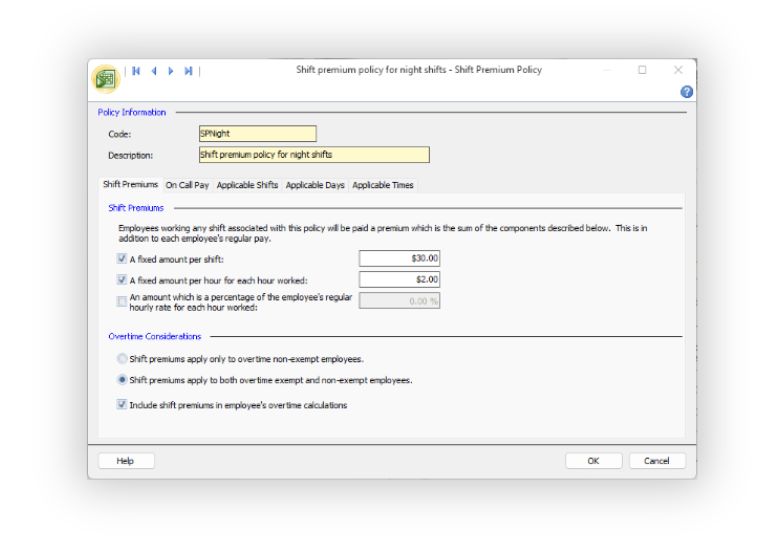Click the 'Policy Information' section heading

pos(132,112)
